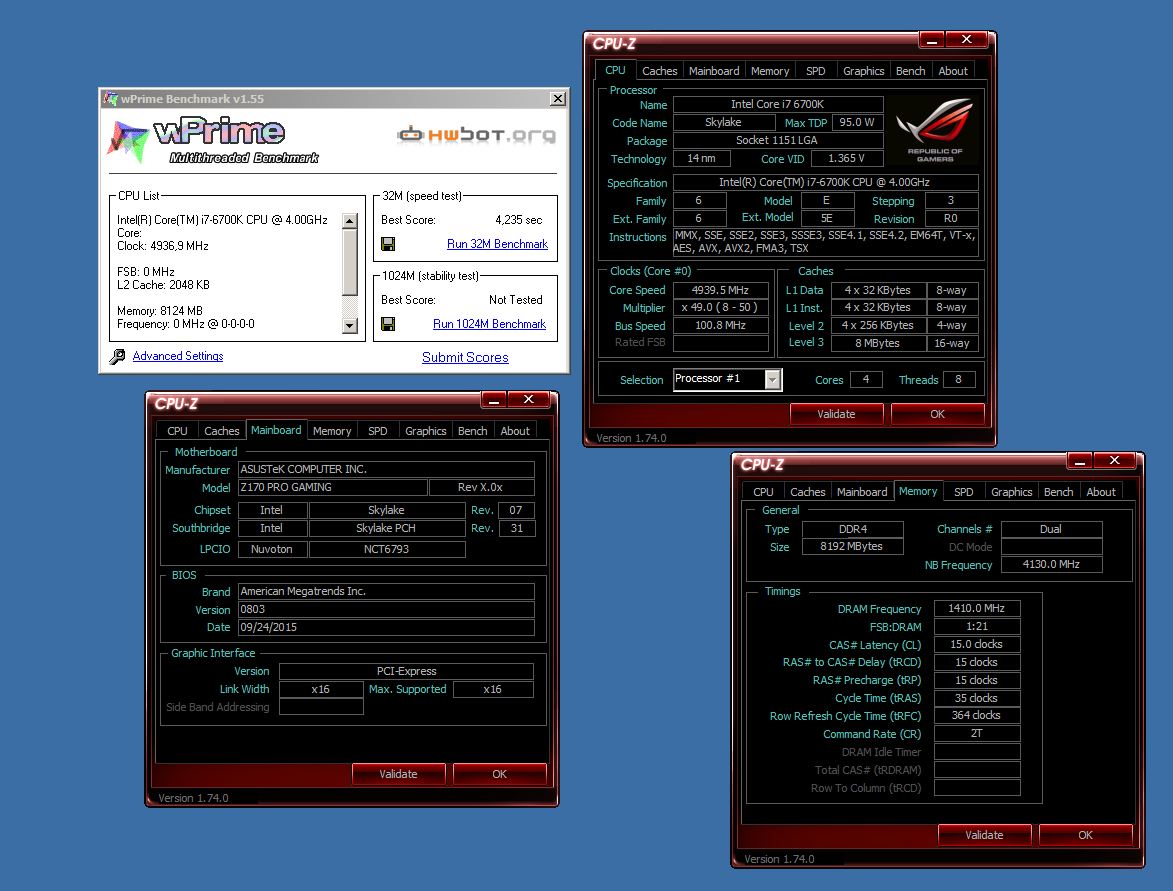The width and height of the screenshot is (1173, 891).
Task: Click the BIOS date 09/24/2015 field
Action: click(386, 627)
